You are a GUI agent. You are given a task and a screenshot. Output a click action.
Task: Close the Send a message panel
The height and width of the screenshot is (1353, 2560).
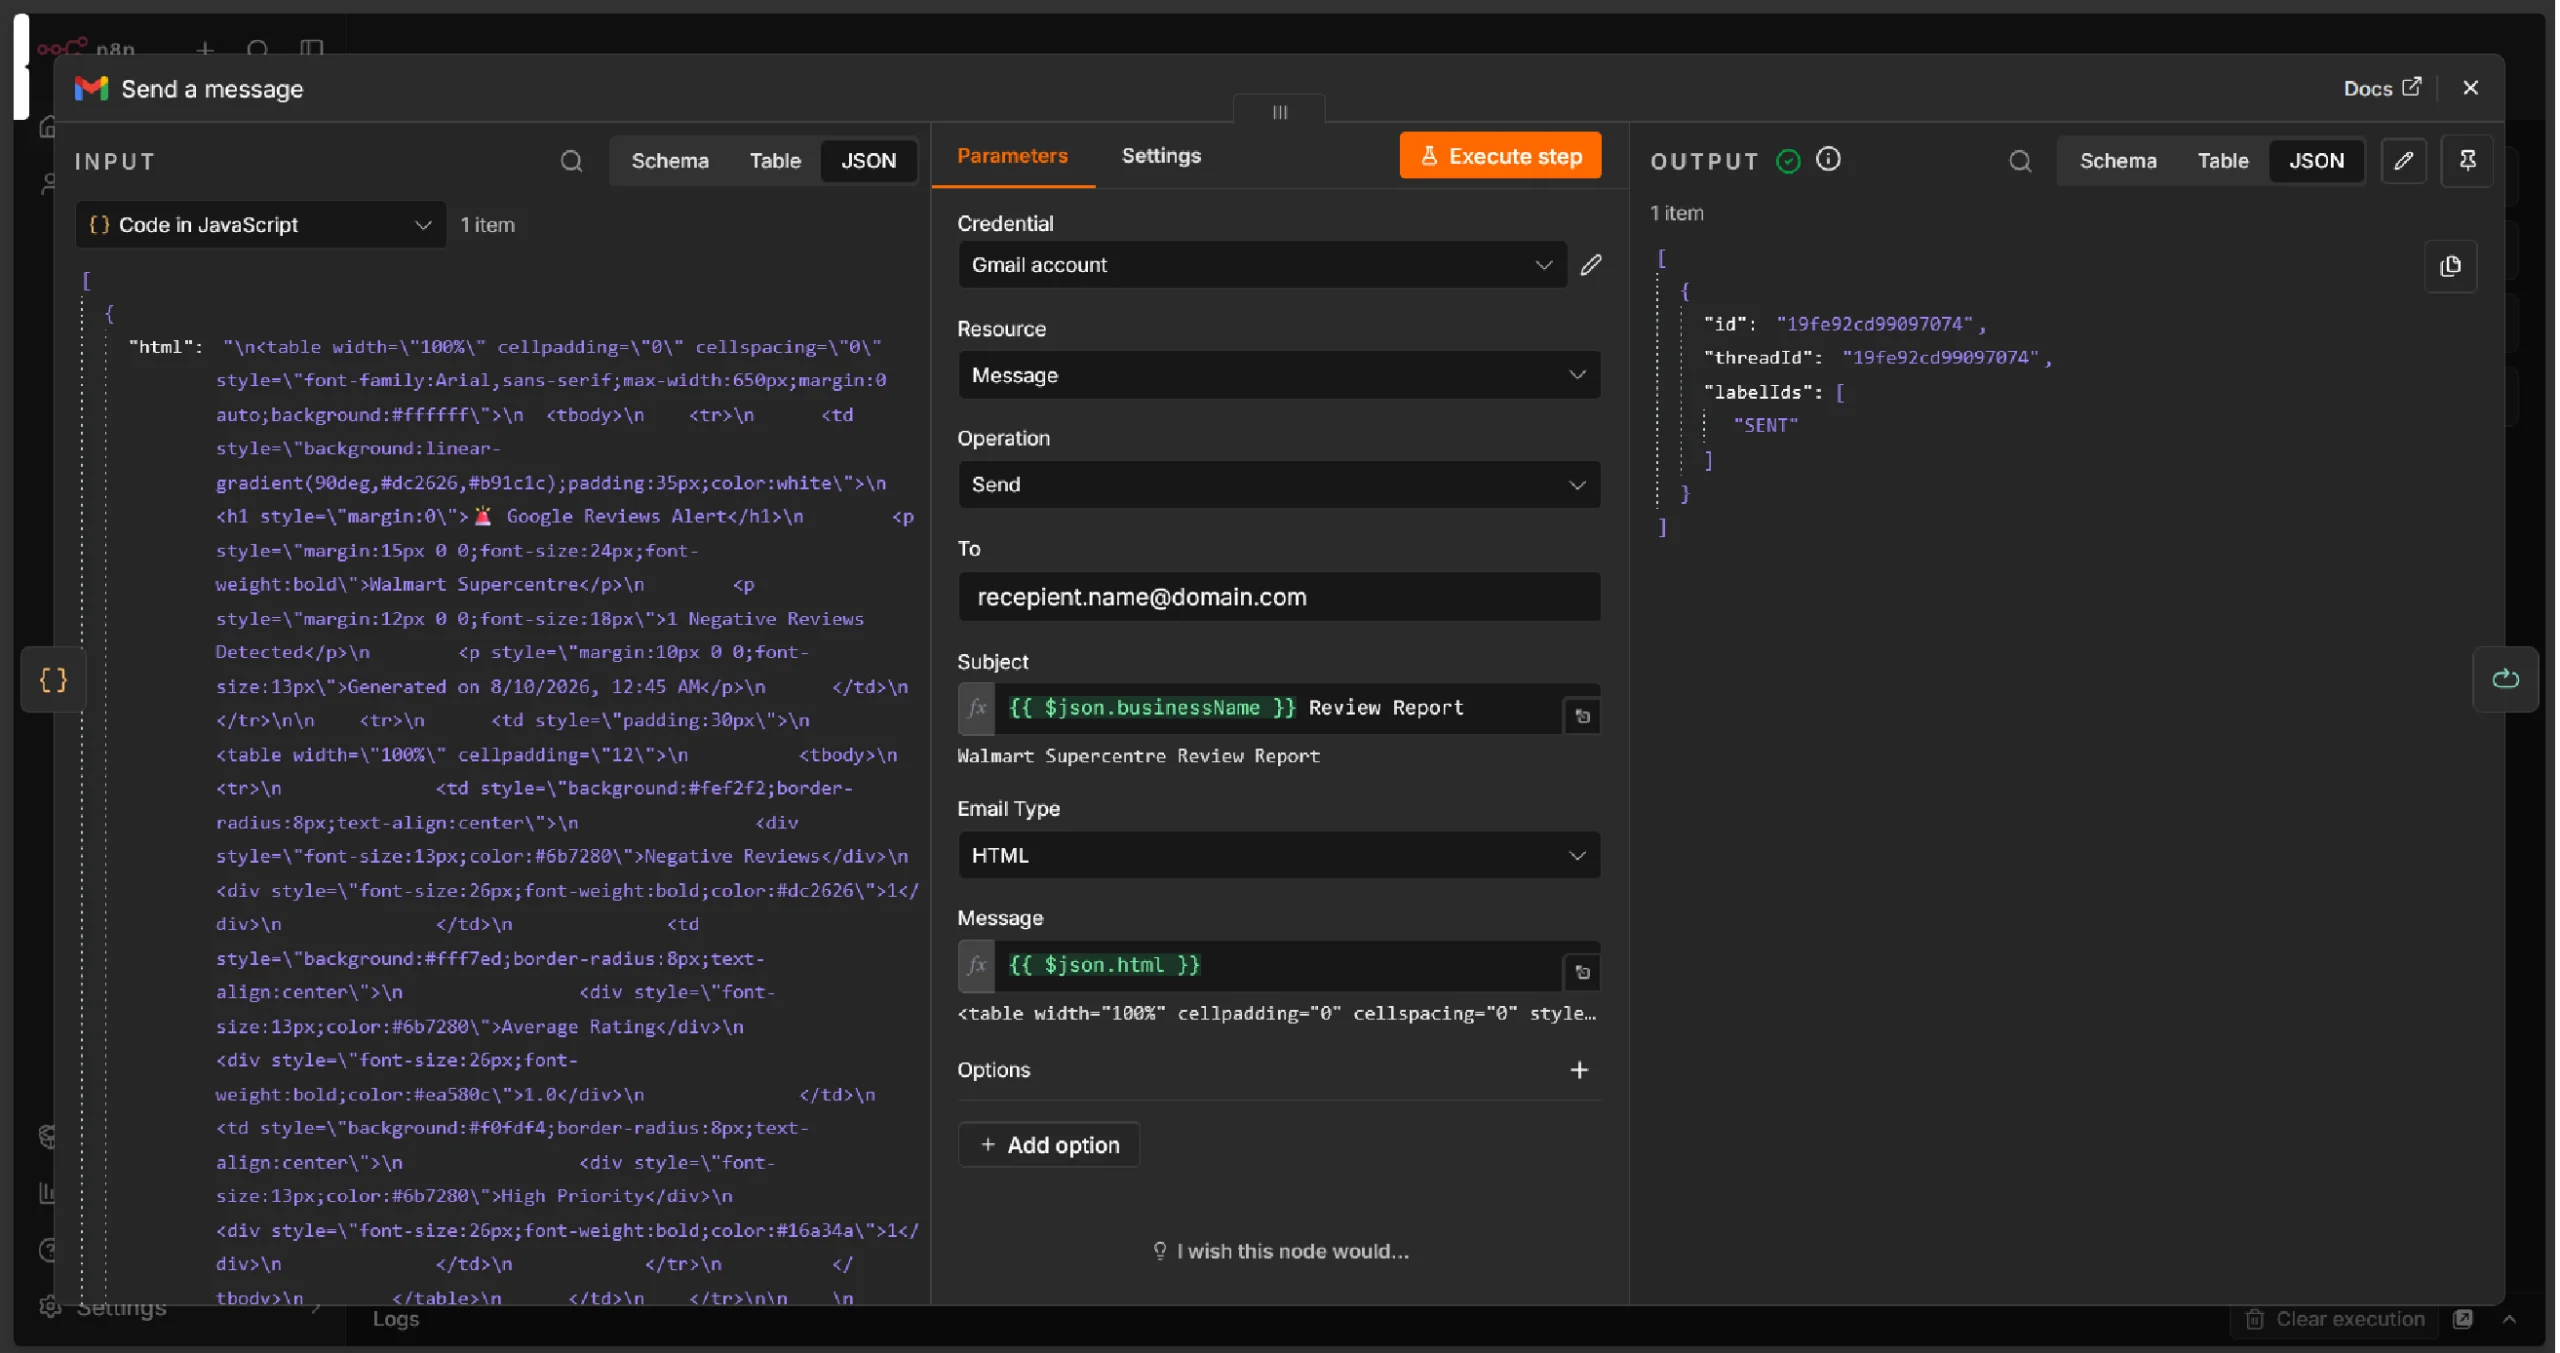(x=2470, y=88)
